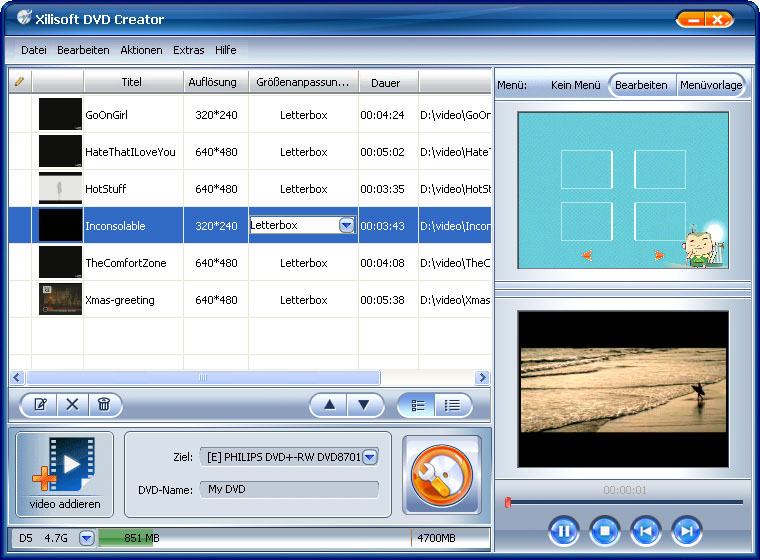Click the Kein Menü label
The height and width of the screenshot is (560, 760).
pos(575,85)
